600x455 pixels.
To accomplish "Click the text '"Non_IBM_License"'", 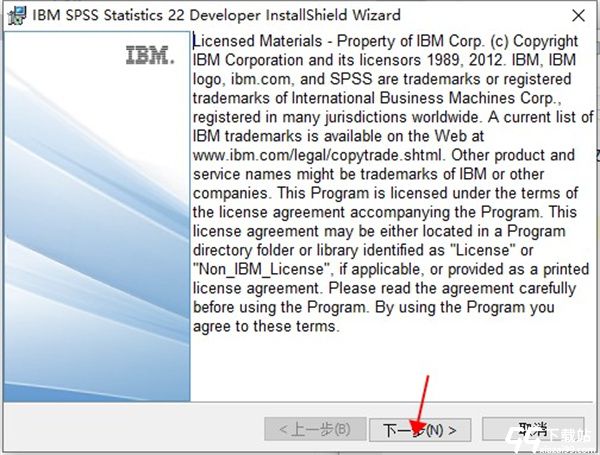I will pos(263,269).
